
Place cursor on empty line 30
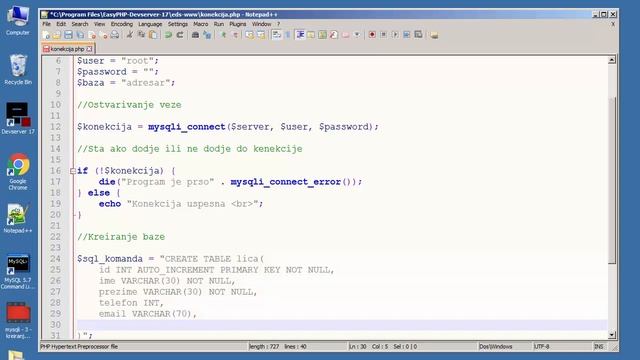tap(342, 325)
